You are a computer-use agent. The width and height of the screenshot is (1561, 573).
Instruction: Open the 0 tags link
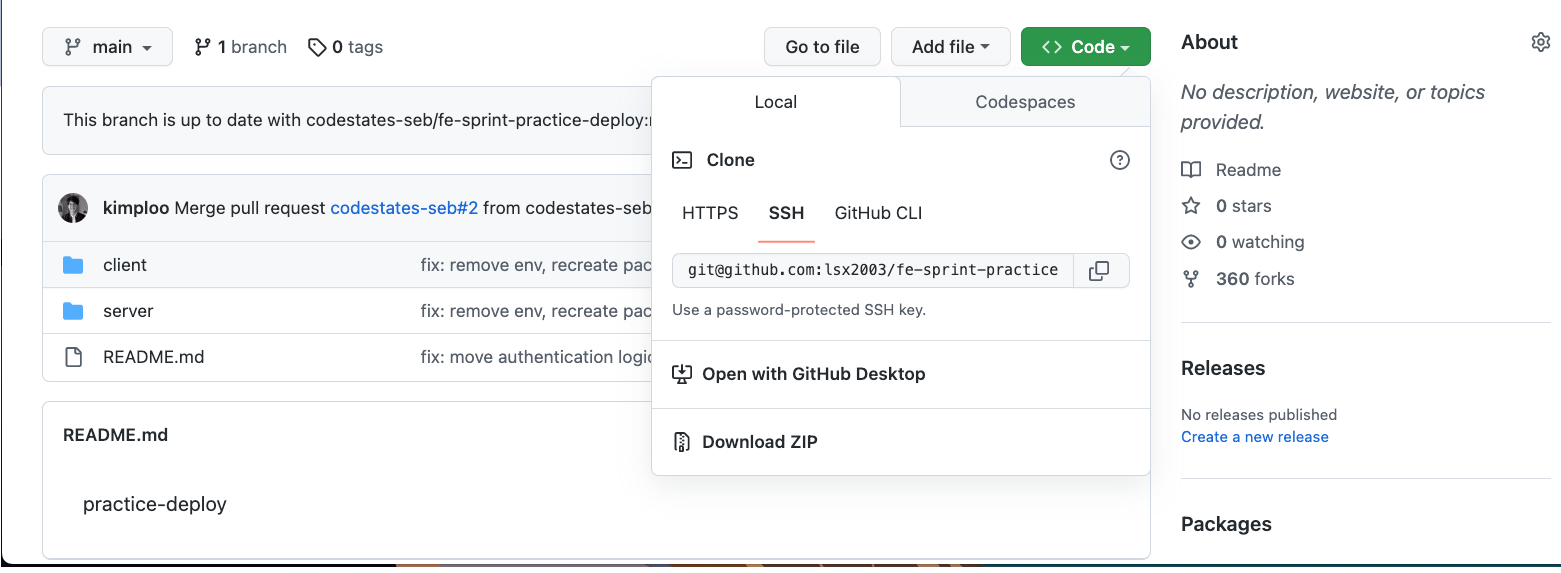point(345,47)
